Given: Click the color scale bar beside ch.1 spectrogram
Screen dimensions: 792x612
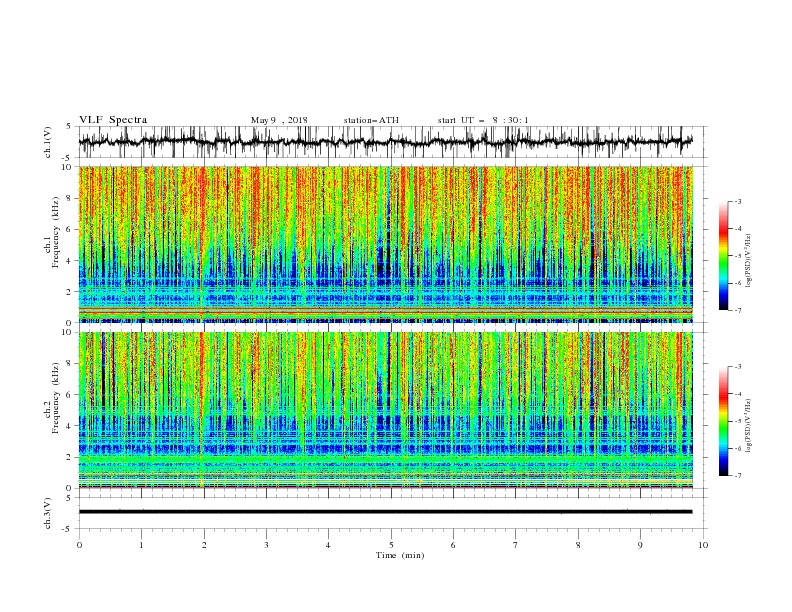Looking at the screenshot, I should coord(723,256).
